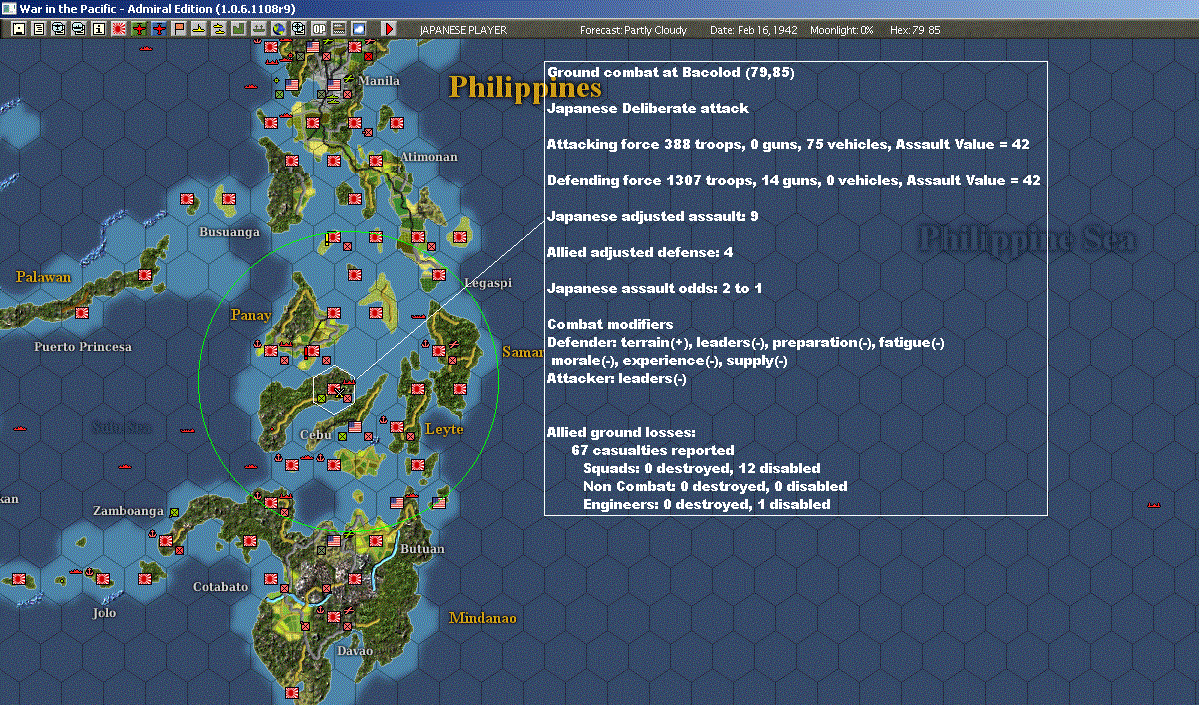The height and width of the screenshot is (705, 1199).
Task: Click 'Allied adjusted defense: 4' line
Action: [x=640, y=252]
